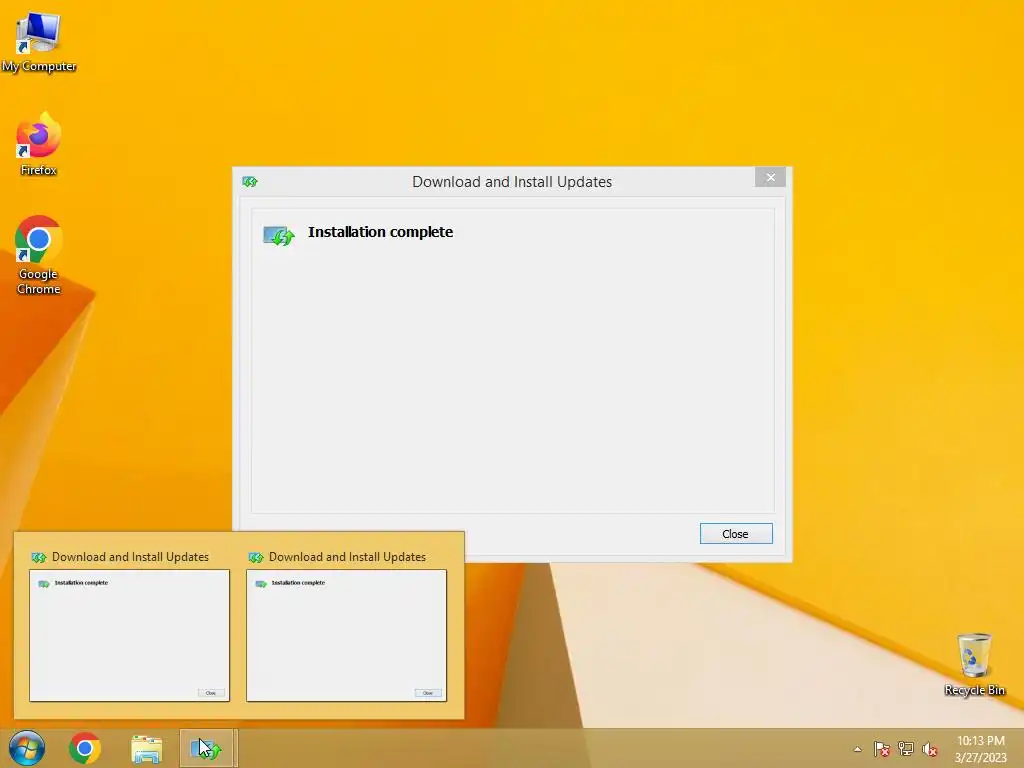The width and height of the screenshot is (1024, 768).
Task: Close the dialog using the title bar X
Action: point(771,177)
